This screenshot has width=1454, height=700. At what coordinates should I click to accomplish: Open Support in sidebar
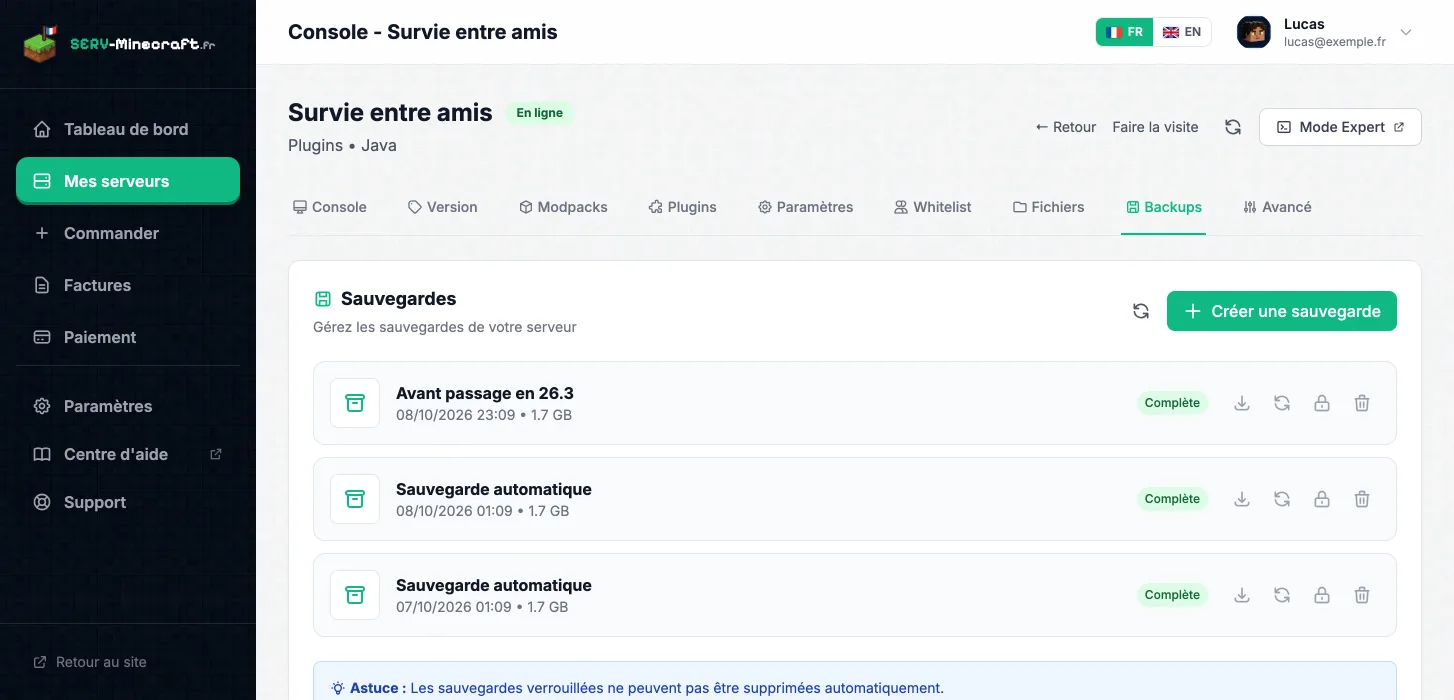[x=128, y=502]
